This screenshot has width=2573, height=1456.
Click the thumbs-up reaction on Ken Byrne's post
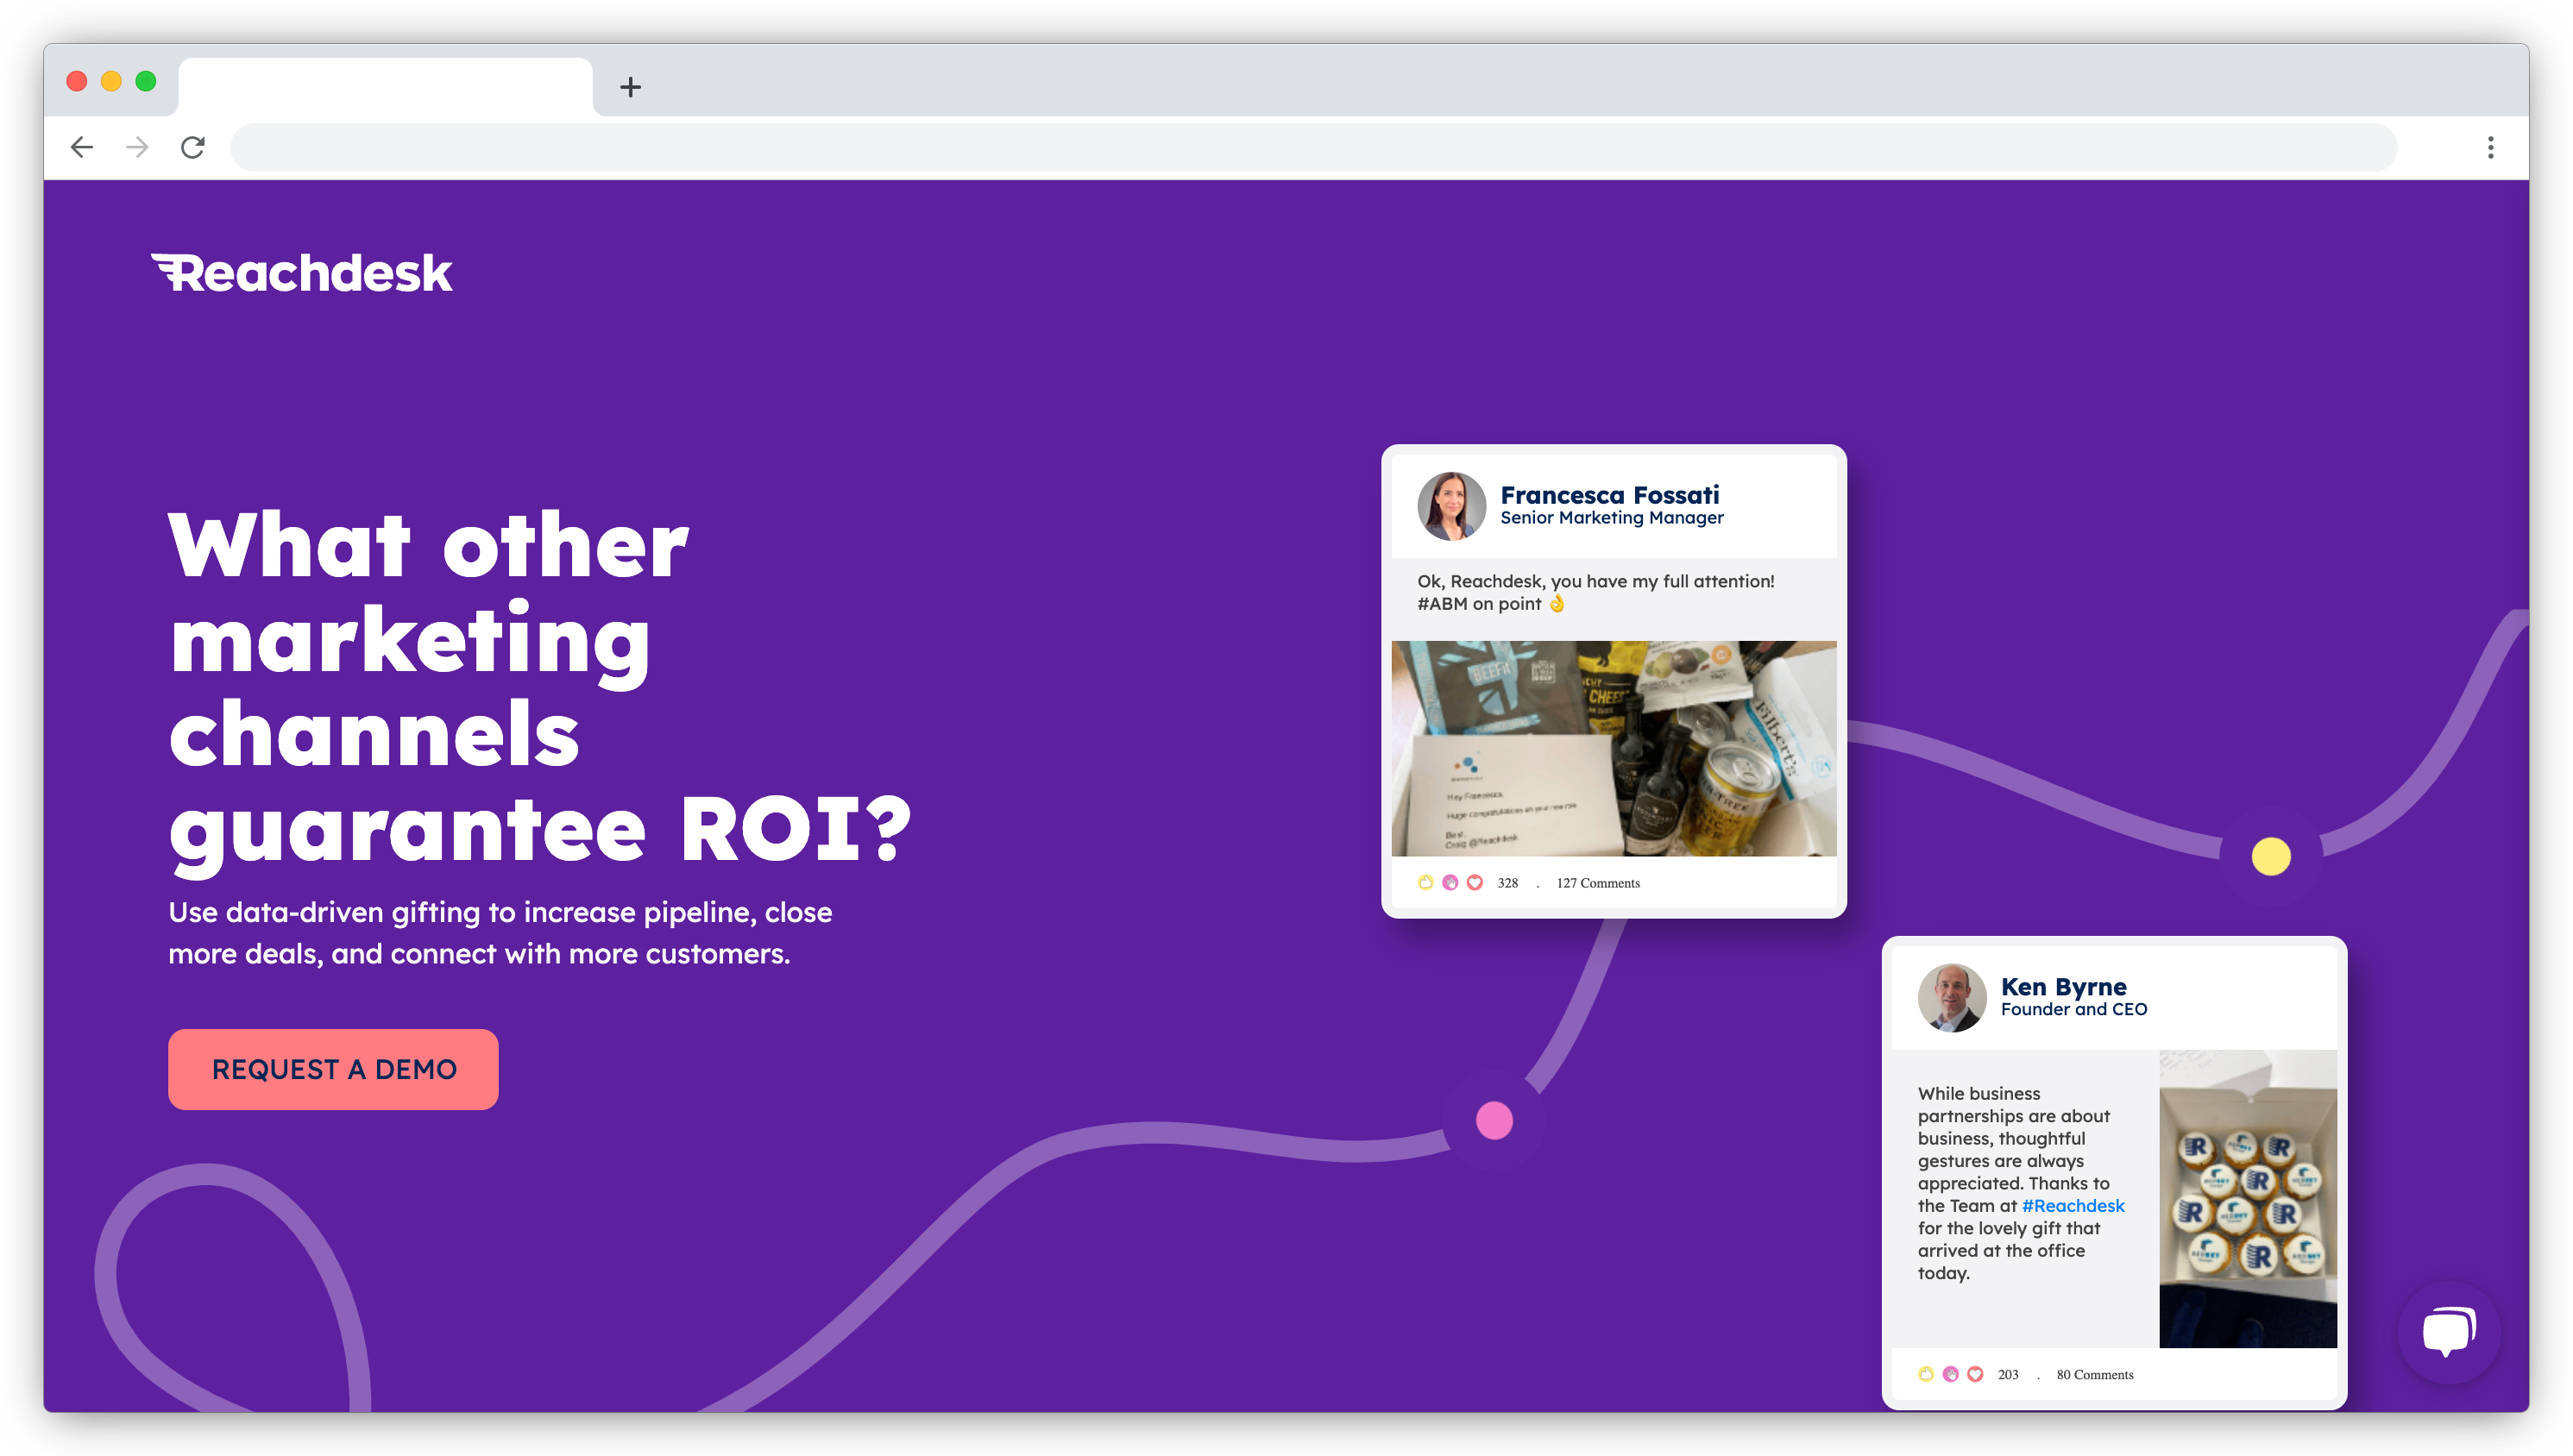pyautogui.click(x=1925, y=1374)
